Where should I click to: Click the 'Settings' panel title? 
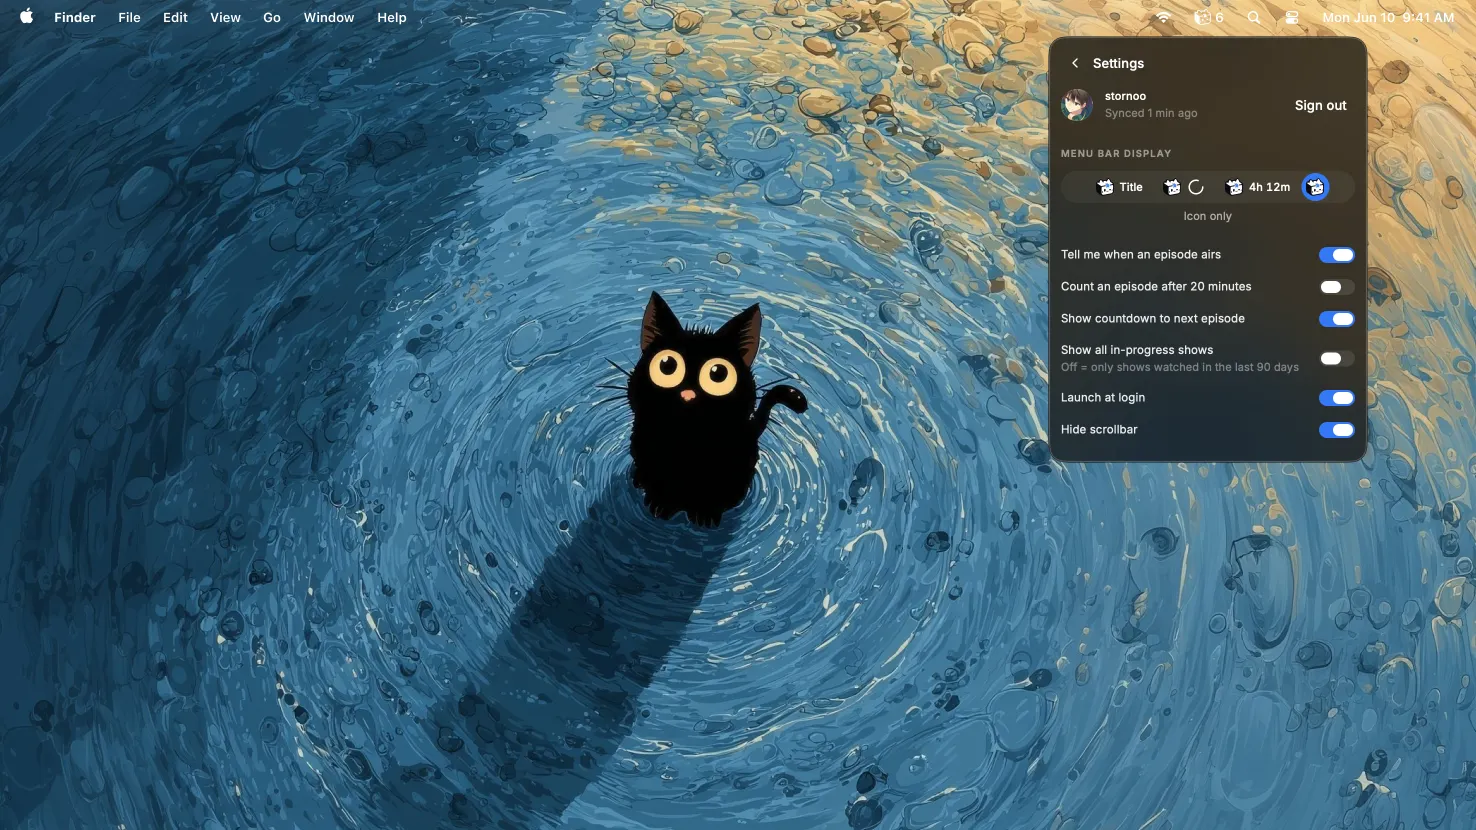[x=1118, y=63]
